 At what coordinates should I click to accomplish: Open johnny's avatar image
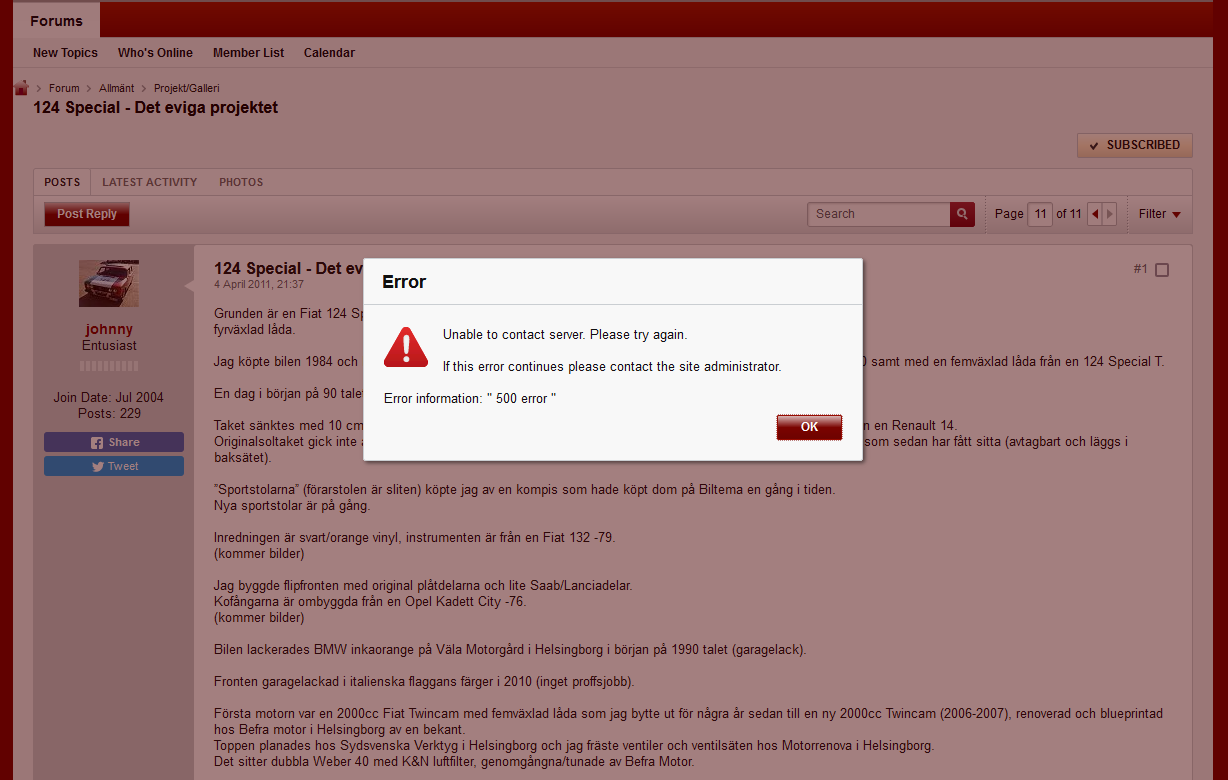[109, 283]
